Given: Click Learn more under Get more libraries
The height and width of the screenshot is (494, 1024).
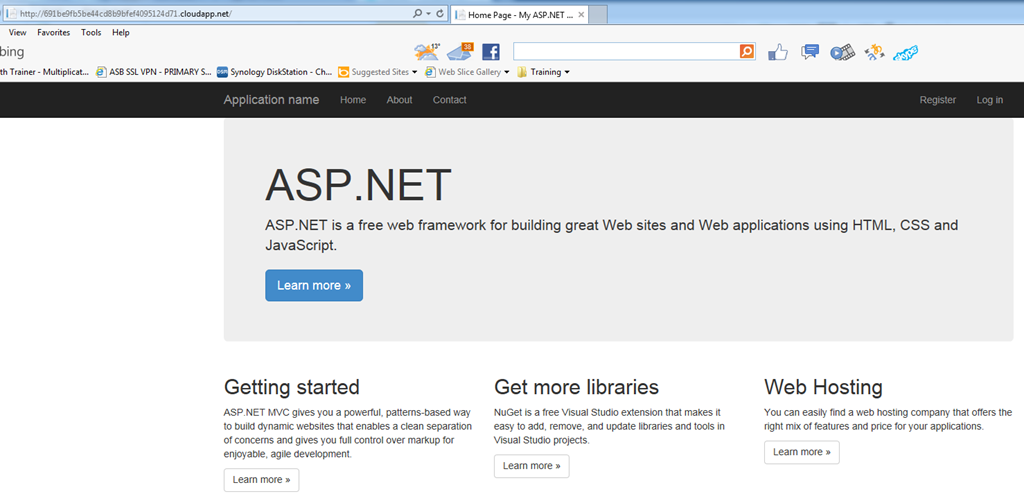Looking at the screenshot, I should [532, 466].
